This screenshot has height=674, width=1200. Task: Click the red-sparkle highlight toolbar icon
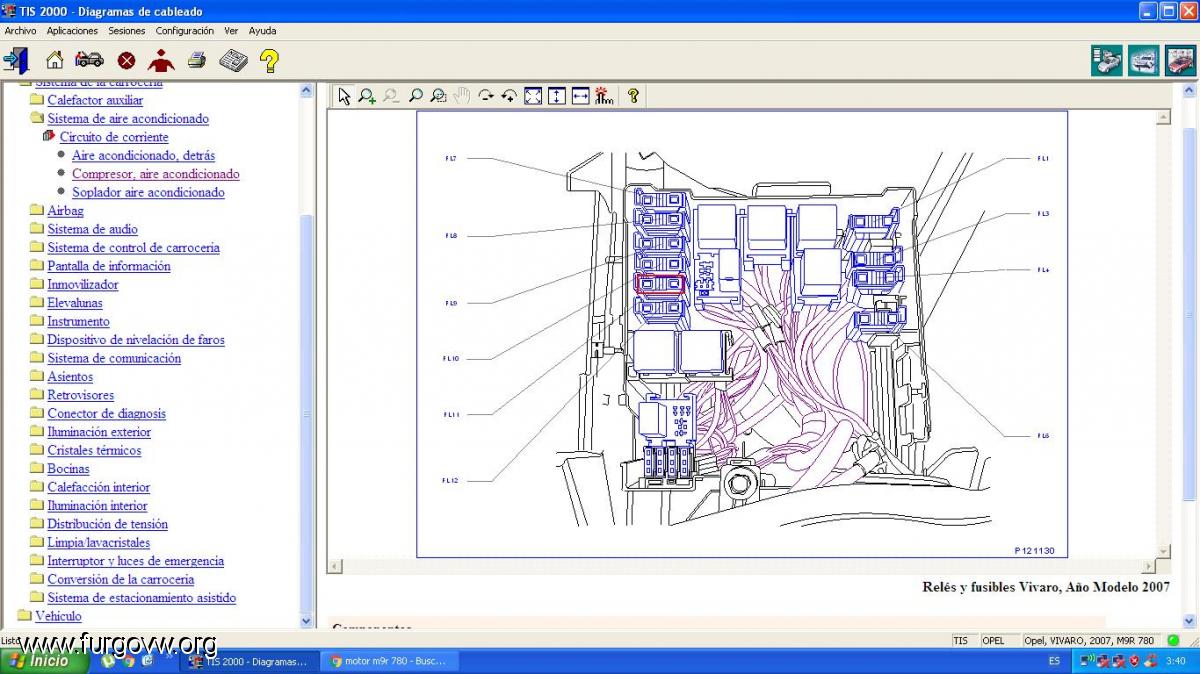point(603,96)
